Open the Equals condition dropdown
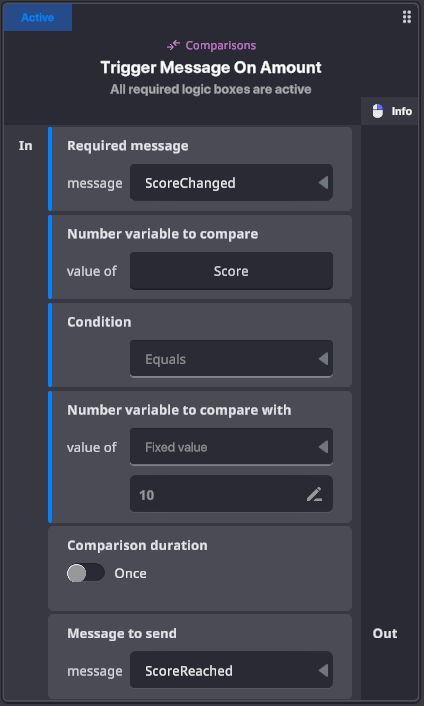The width and height of the screenshot is (424, 706). (x=231, y=359)
